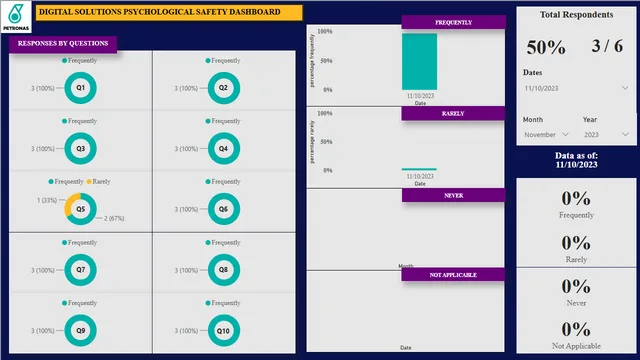
Task: Click the '1 (33%)' label beside Q5
Action: 47,200
